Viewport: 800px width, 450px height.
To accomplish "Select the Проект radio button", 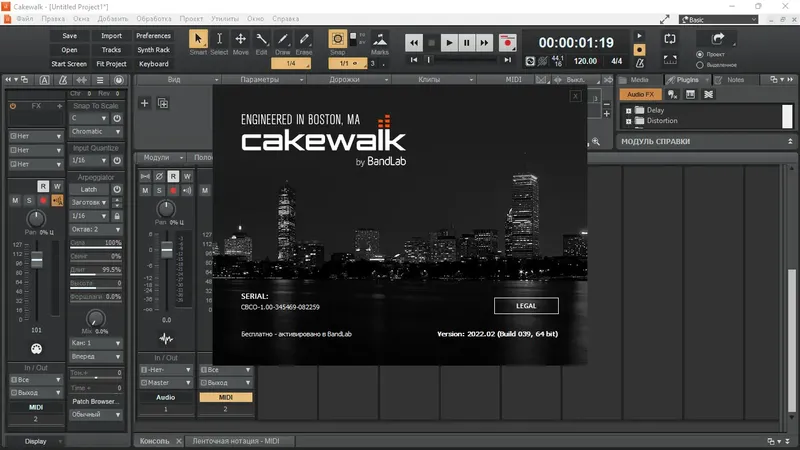I will 699,54.
